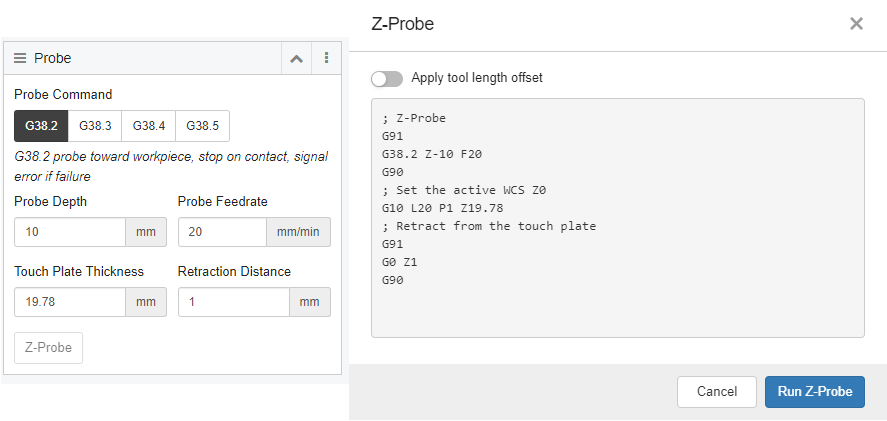Click the Probe Feedrate input field

pos(222,232)
